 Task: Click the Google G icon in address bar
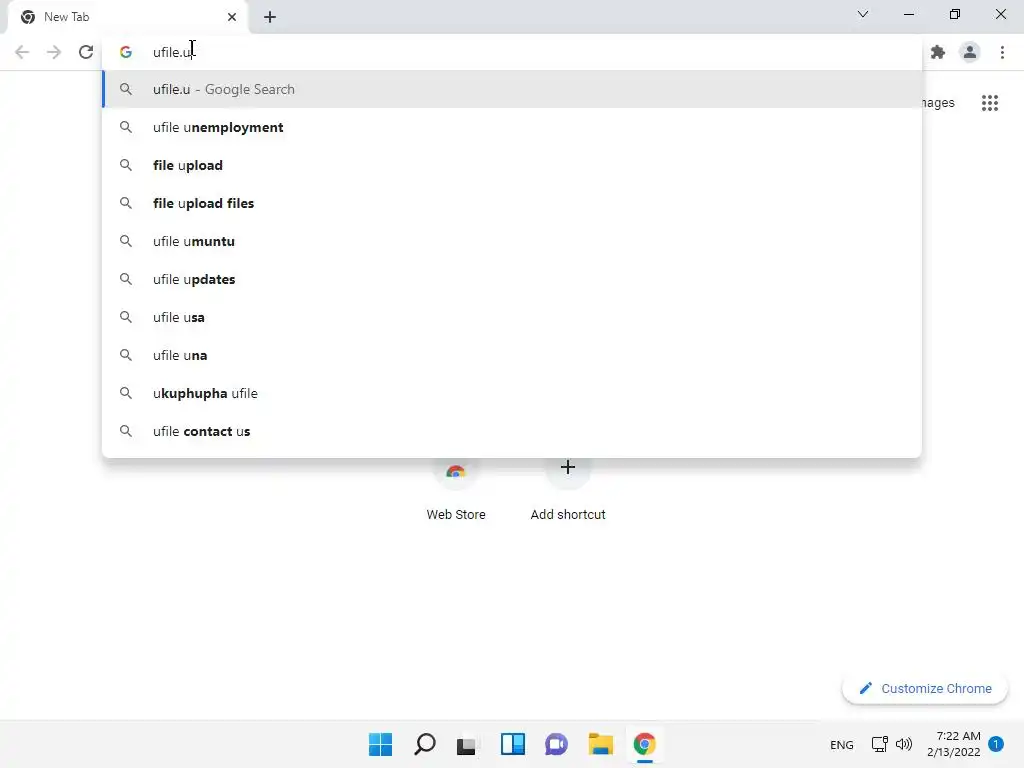(x=125, y=52)
